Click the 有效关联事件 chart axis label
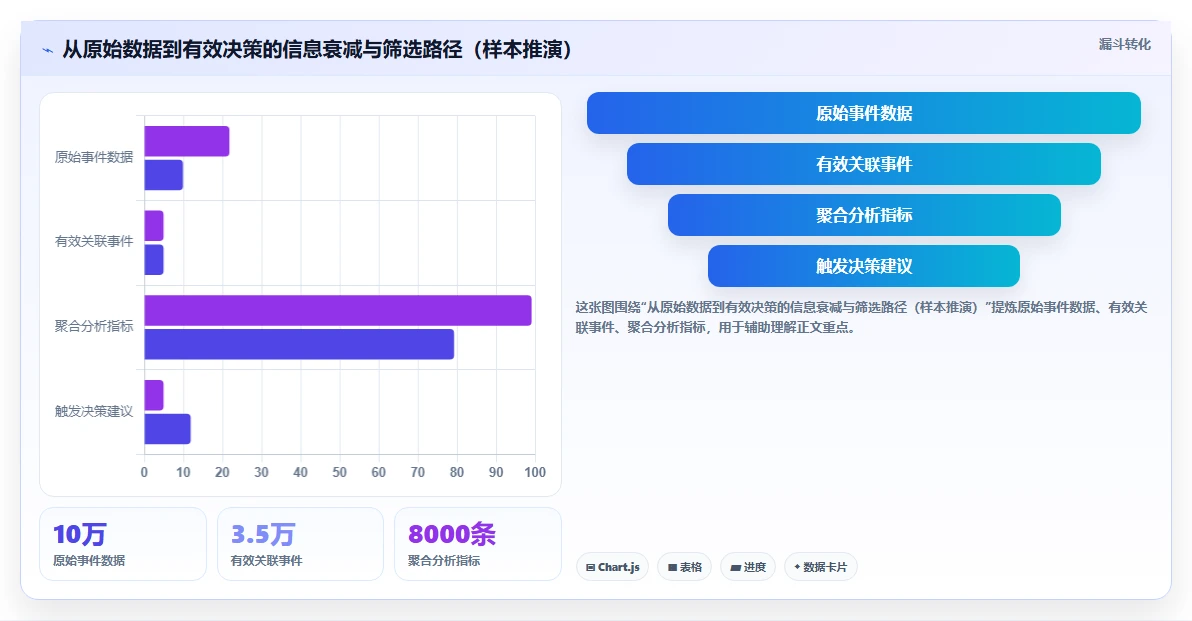 94,242
